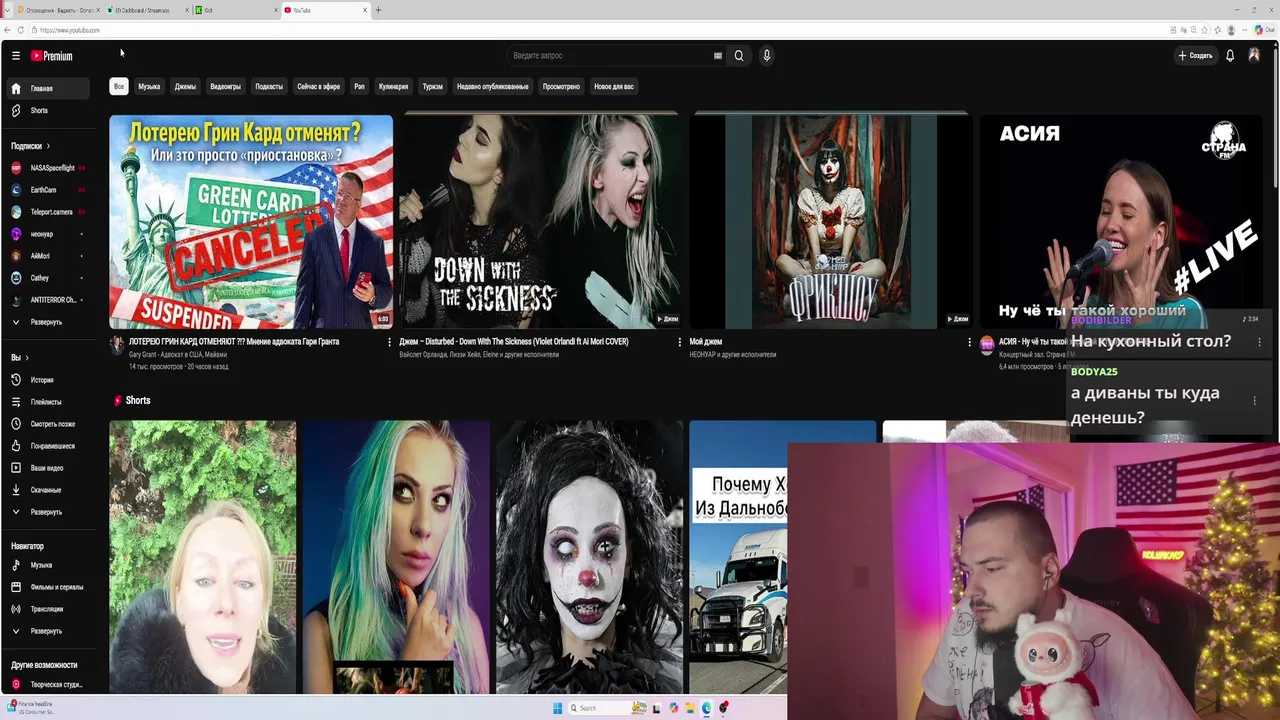Open the ЛОТЕРЕЮ ГРИН КАРД ОТМЕНЯЮТ video title
This screenshot has height=720, width=1280.
click(x=234, y=341)
